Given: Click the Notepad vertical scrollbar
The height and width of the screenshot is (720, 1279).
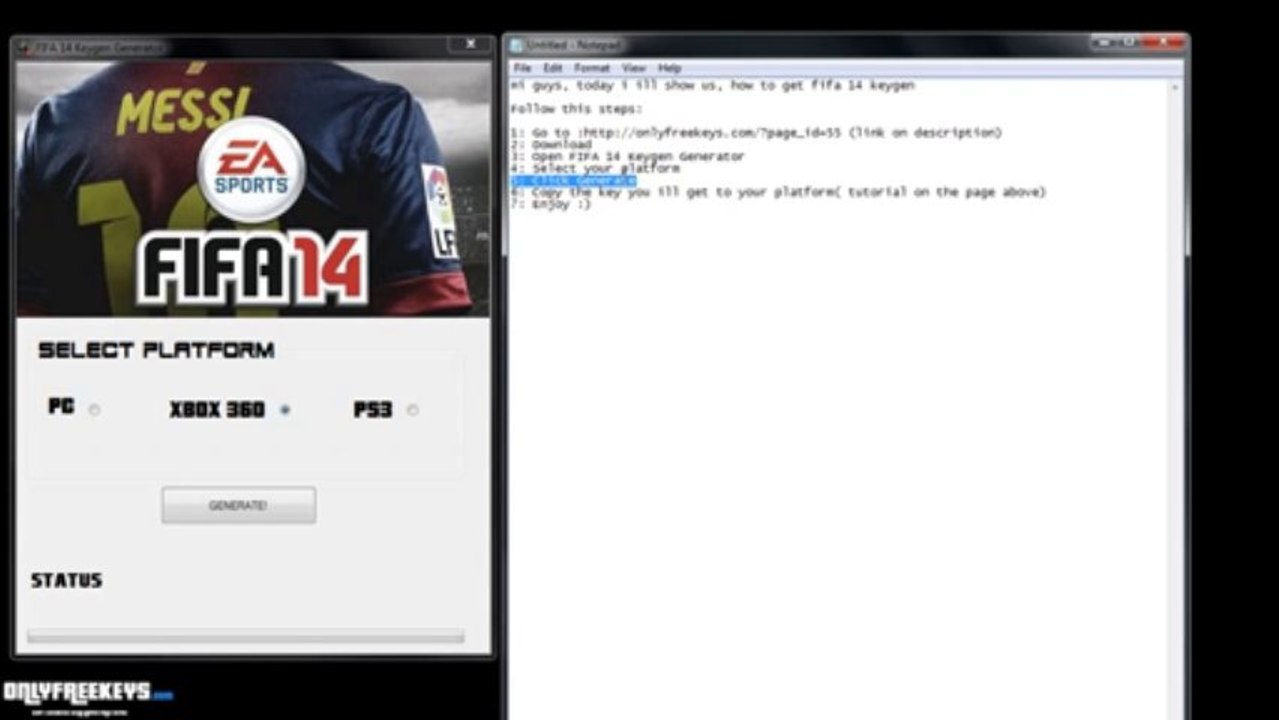Looking at the screenshot, I should (1175, 399).
